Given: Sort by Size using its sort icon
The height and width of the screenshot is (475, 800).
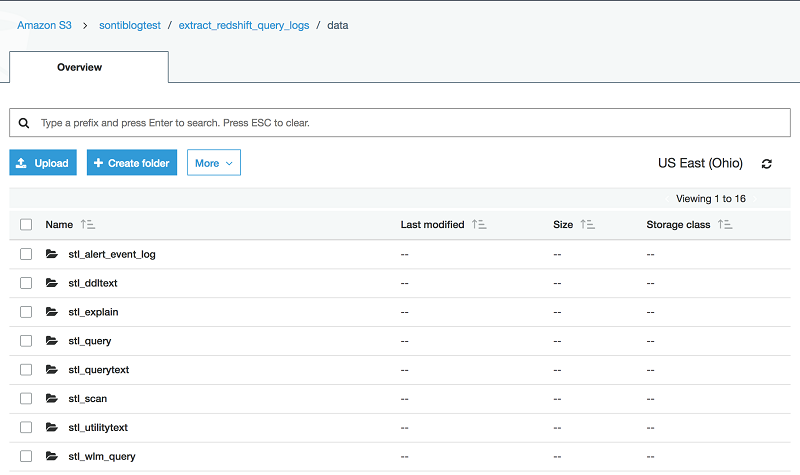Looking at the screenshot, I should 588,224.
